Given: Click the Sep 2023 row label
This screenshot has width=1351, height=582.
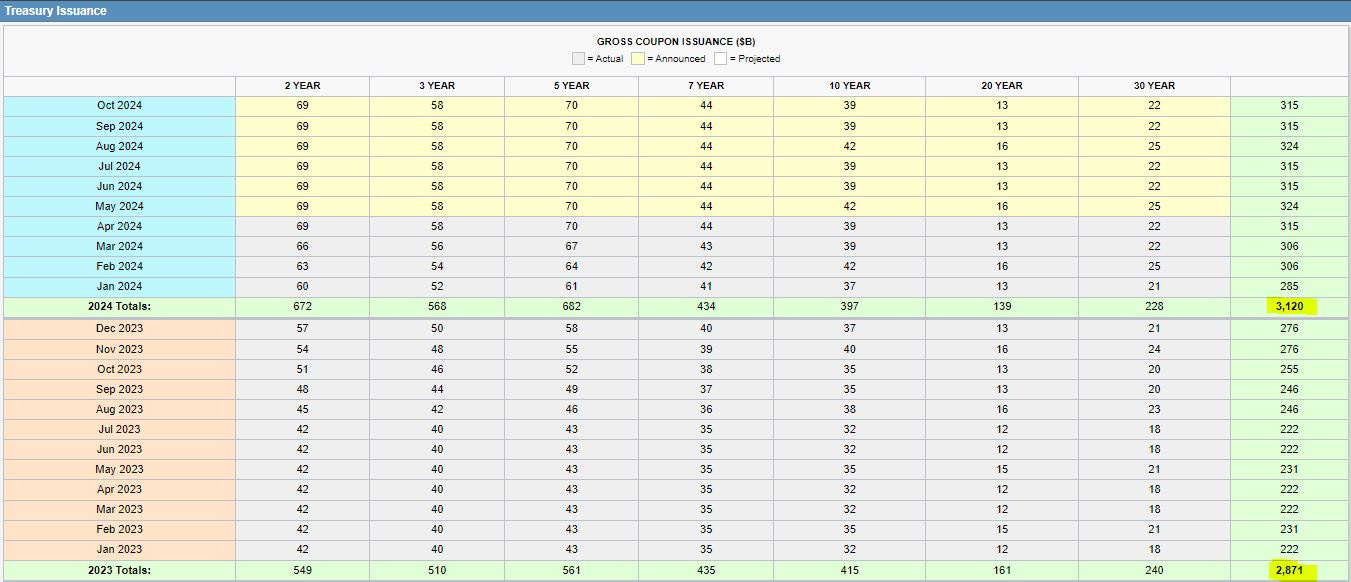Looking at the screenshot, I should (x=120, y=389).
